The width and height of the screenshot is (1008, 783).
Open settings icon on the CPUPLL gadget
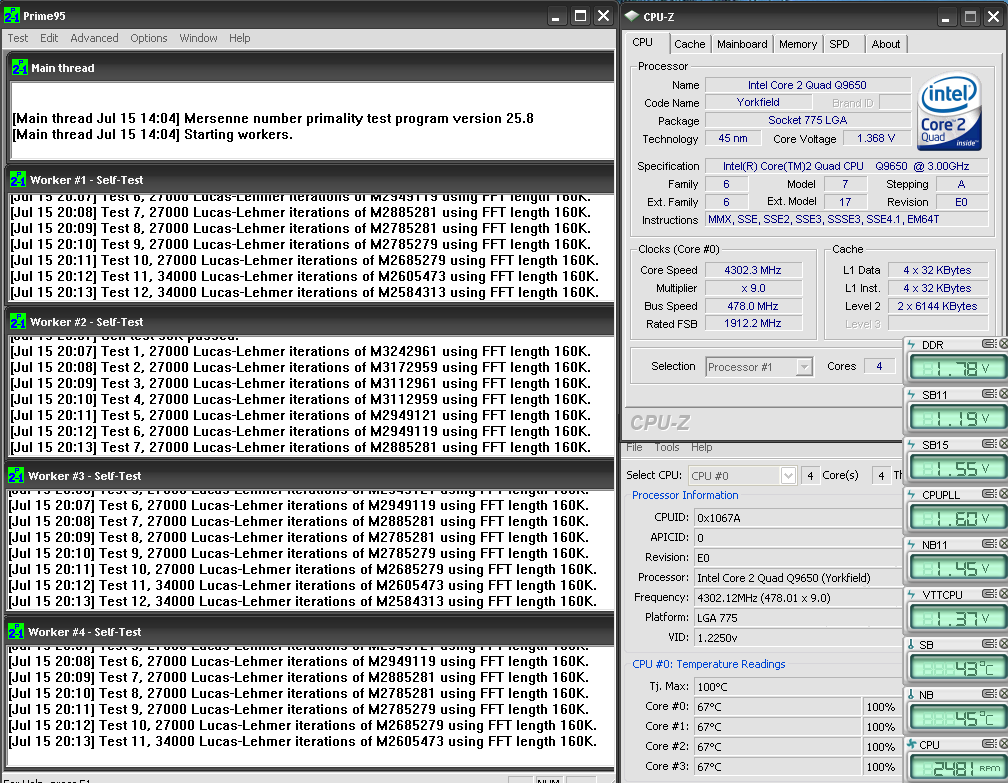(x=989, y=494)
